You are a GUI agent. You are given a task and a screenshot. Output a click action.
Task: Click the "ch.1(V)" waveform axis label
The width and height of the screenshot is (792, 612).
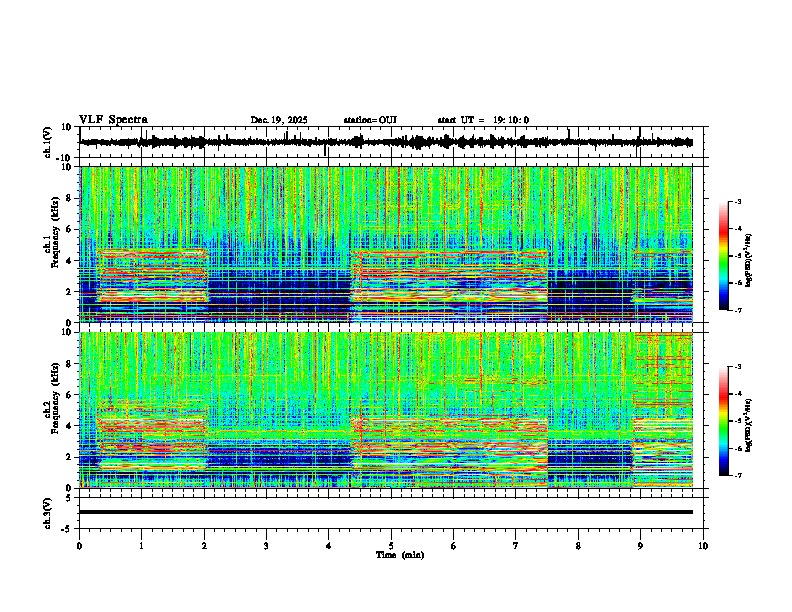(x=47, y=142)
